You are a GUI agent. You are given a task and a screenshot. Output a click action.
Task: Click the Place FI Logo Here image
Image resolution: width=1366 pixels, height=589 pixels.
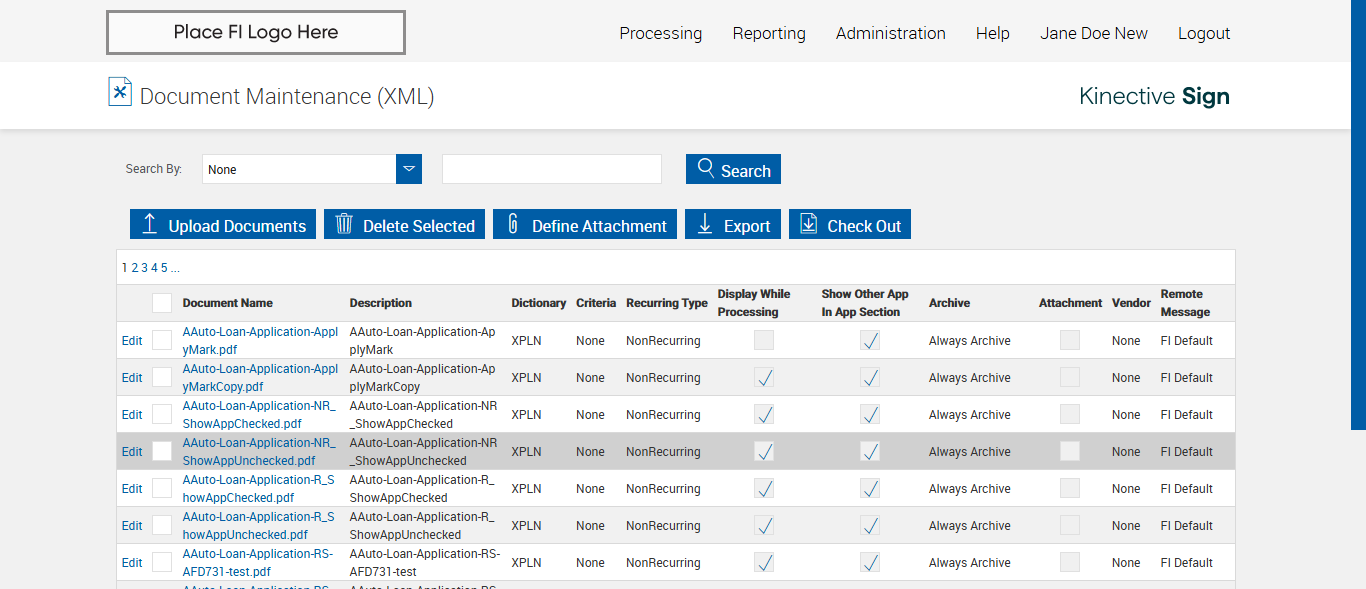point(256,33)
